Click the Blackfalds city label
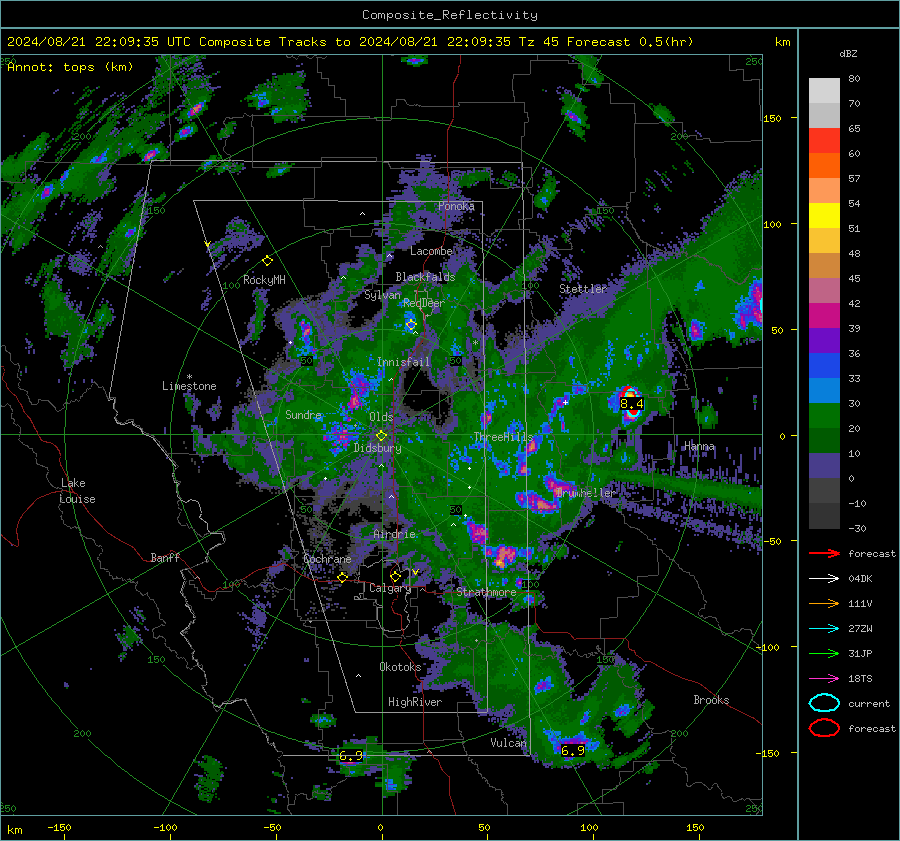The height and width of the screenshot is (841, 900). coord(425,277)
